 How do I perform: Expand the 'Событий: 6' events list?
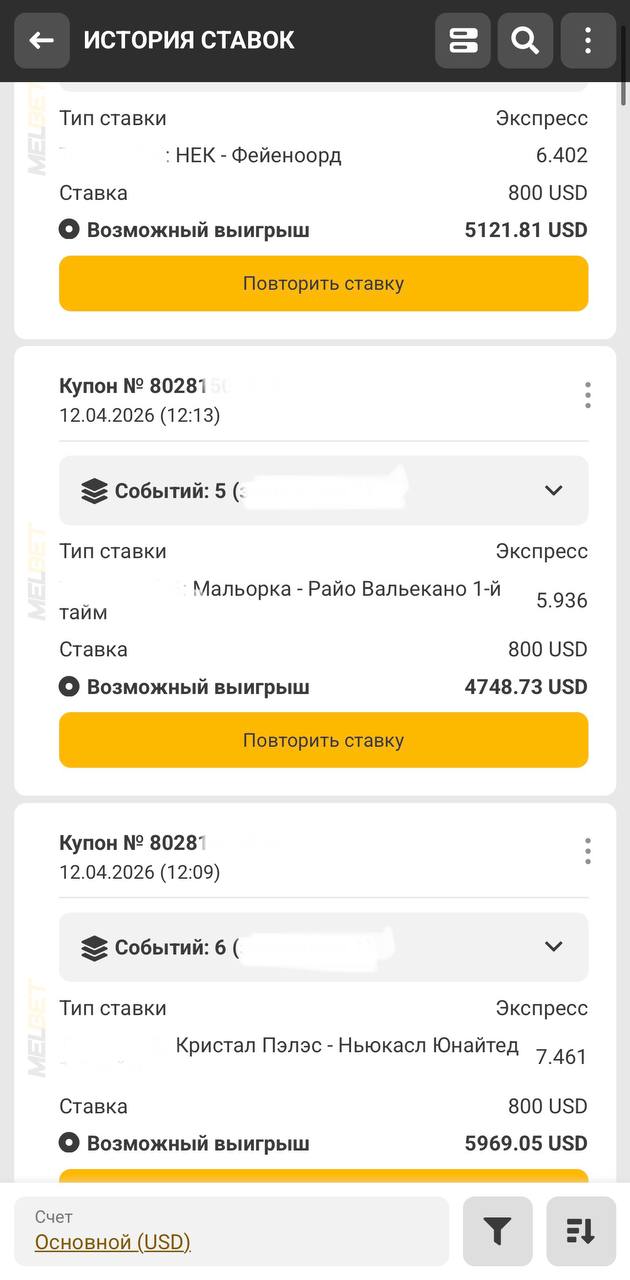pyautogui.click(x=553, y=946)
